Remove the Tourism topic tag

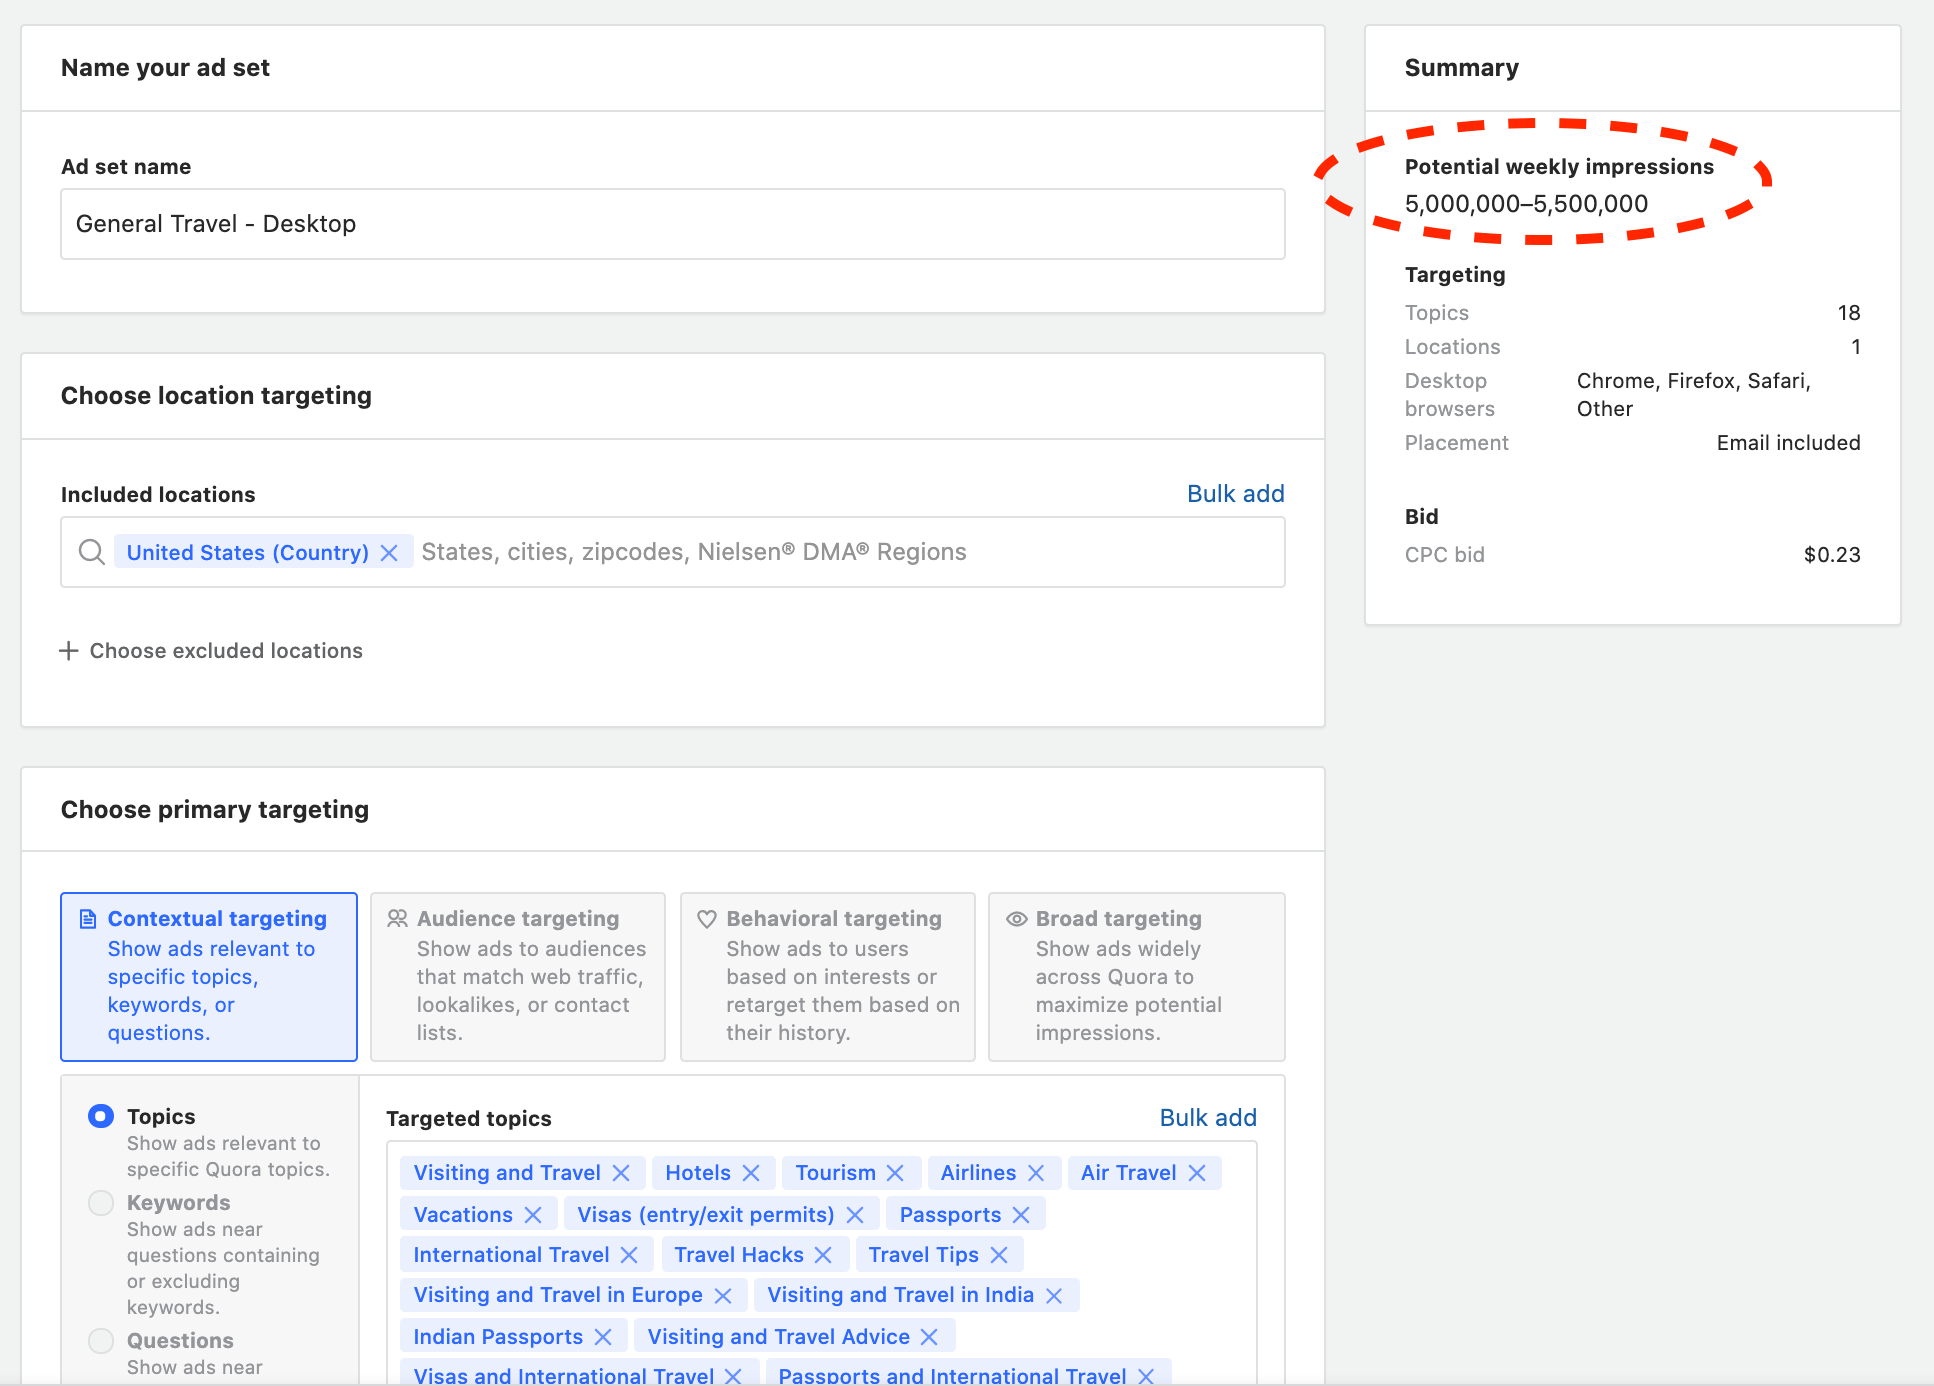(x=895, y=1173)
